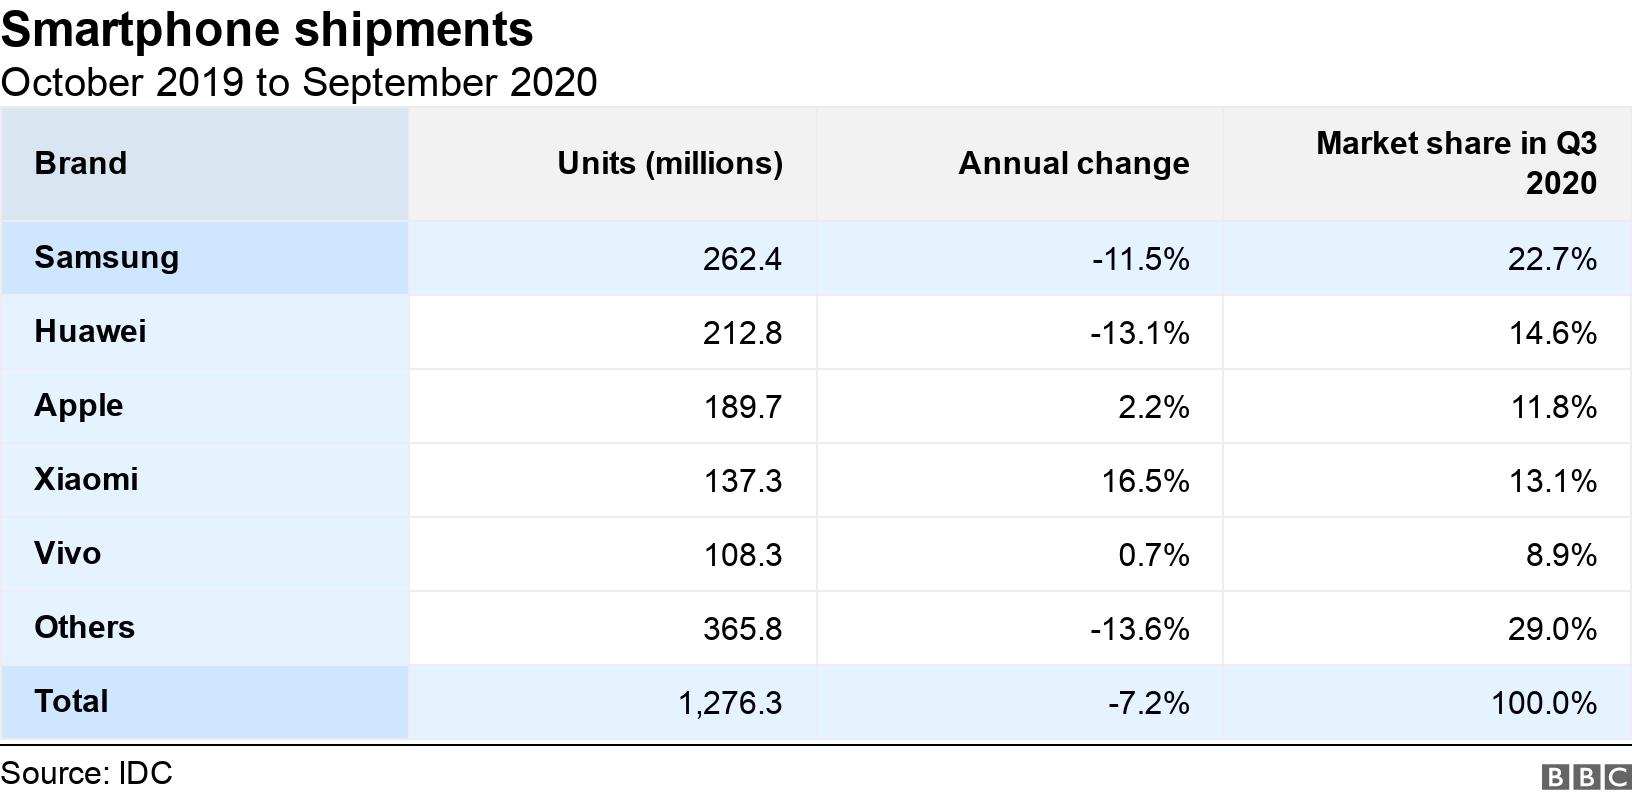Click the Huawei brand cell
Viewport: 1632px width, 800px height.
point(205,332)
